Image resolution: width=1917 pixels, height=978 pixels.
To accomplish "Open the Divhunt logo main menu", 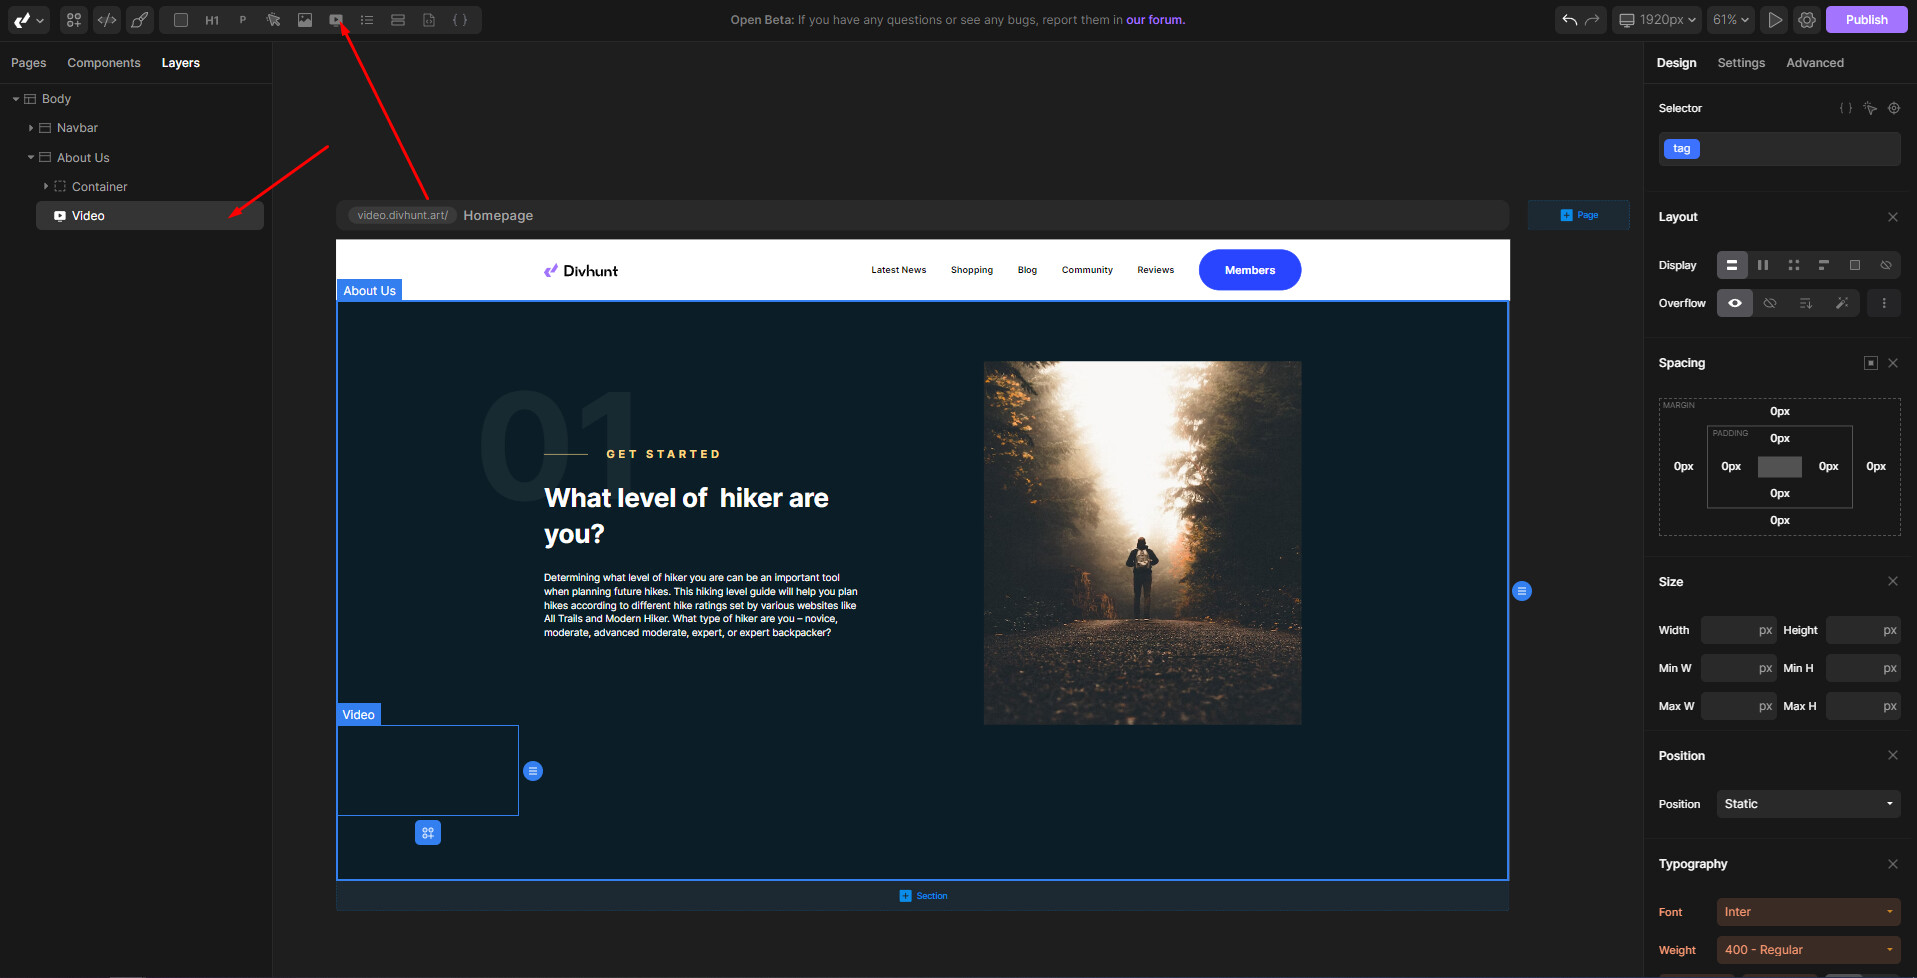I will 28,20.
